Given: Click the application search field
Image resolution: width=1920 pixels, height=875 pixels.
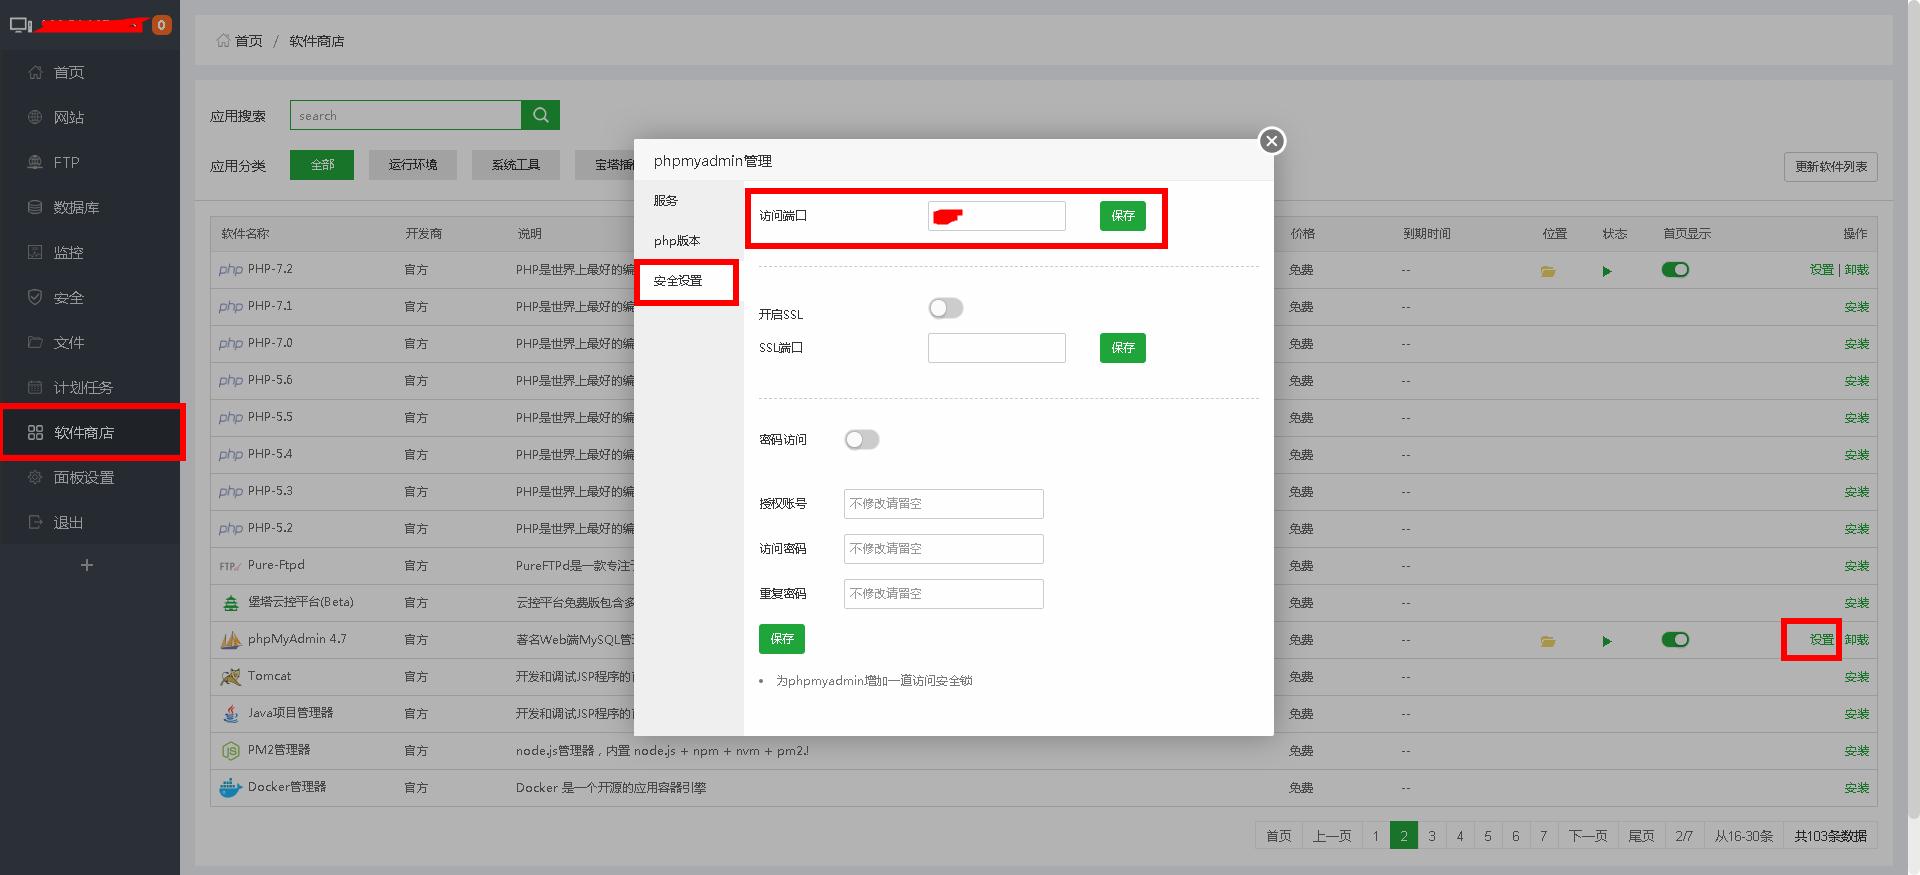Looking at the screenshot, I should (x=405, y=115).
